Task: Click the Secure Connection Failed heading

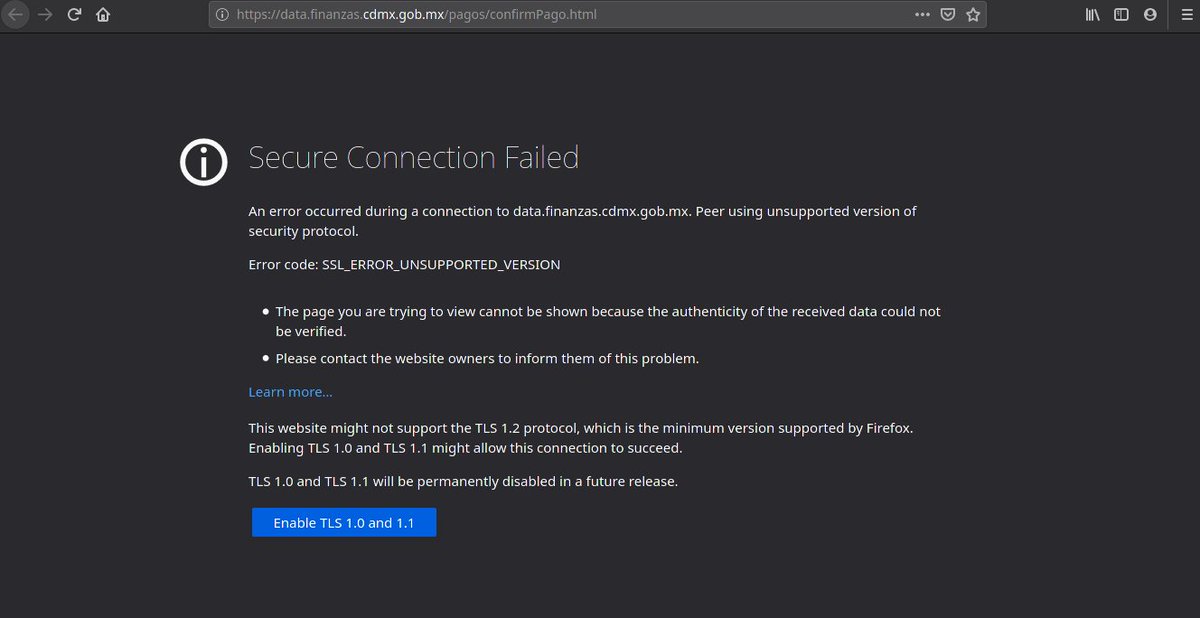Action: click(413, 158)
